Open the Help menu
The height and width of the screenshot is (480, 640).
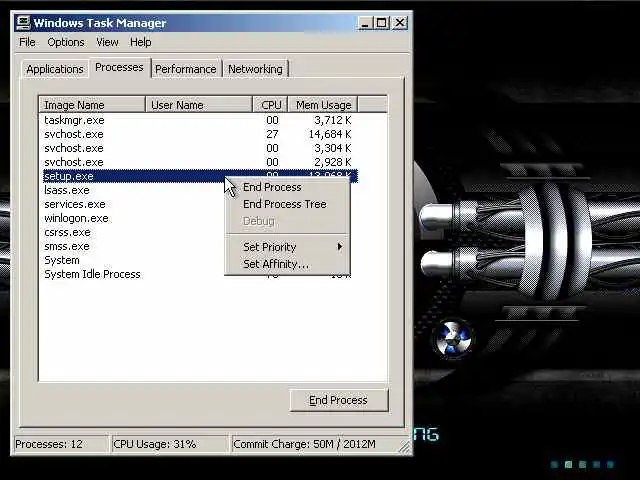click(140, 42)
